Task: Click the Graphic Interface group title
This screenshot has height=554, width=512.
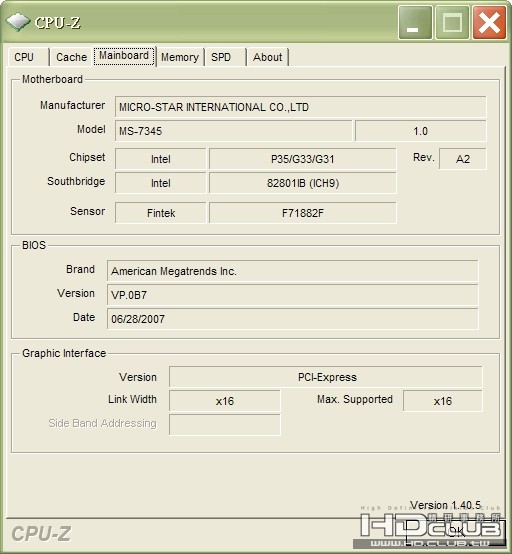Action: (x=64, y=353)
